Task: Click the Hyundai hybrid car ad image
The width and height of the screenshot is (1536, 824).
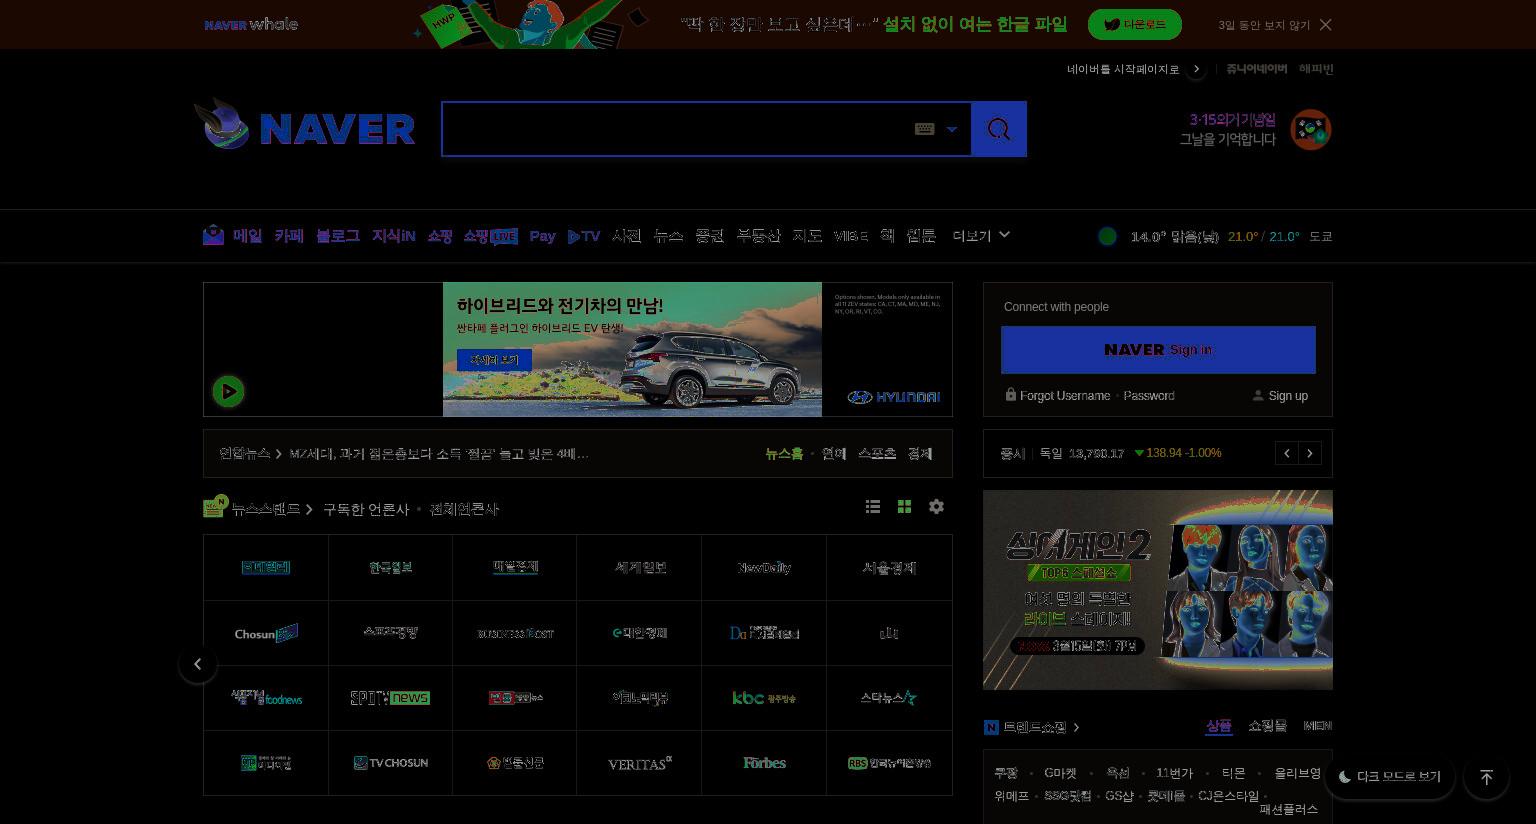Action: point(632,349)
